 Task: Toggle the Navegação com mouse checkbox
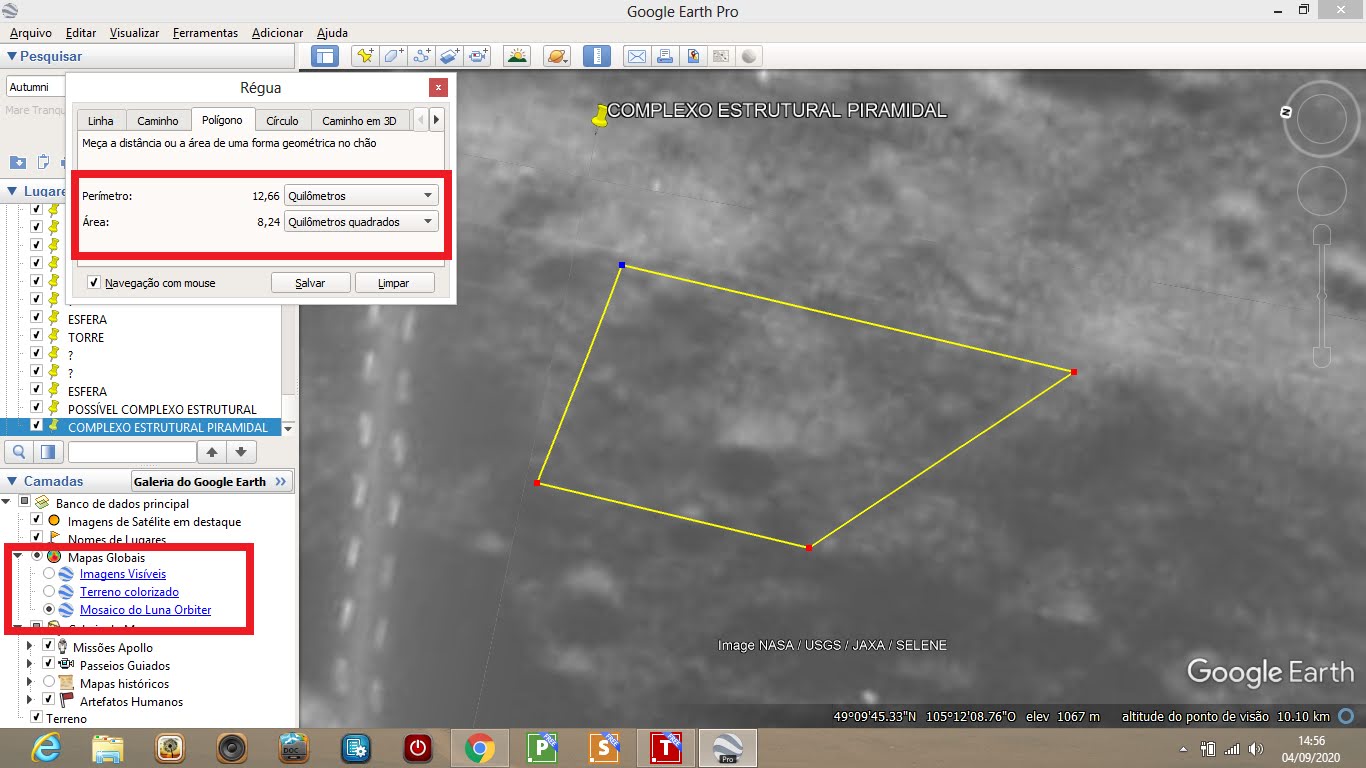click(94, 283)
